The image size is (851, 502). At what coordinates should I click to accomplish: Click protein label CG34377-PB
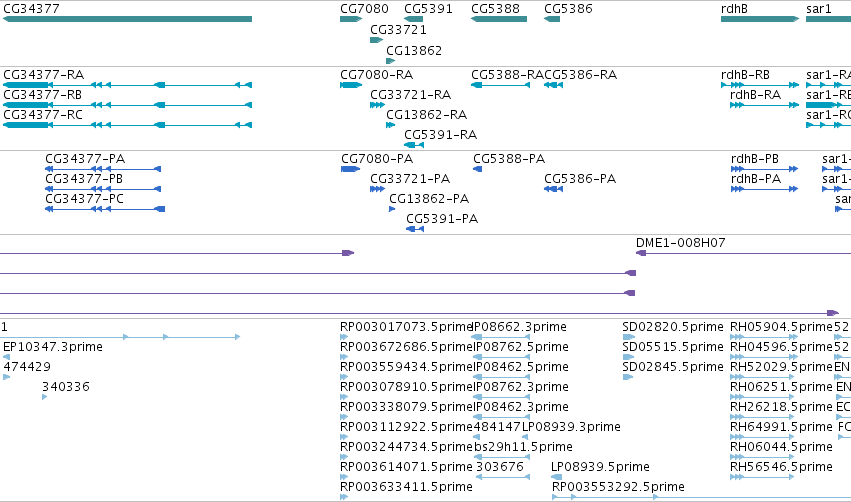pos(84,179)
